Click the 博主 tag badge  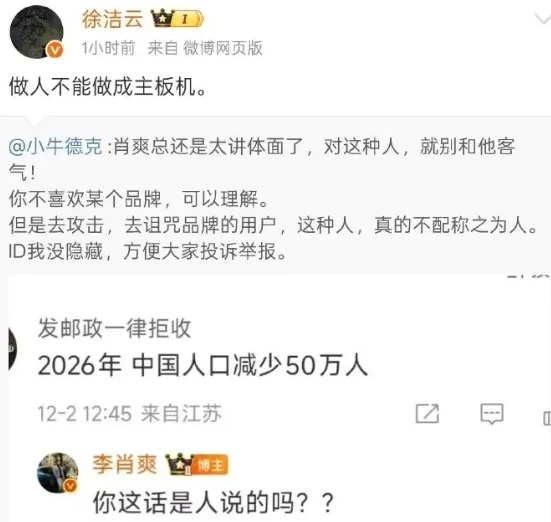coord(211,465)
